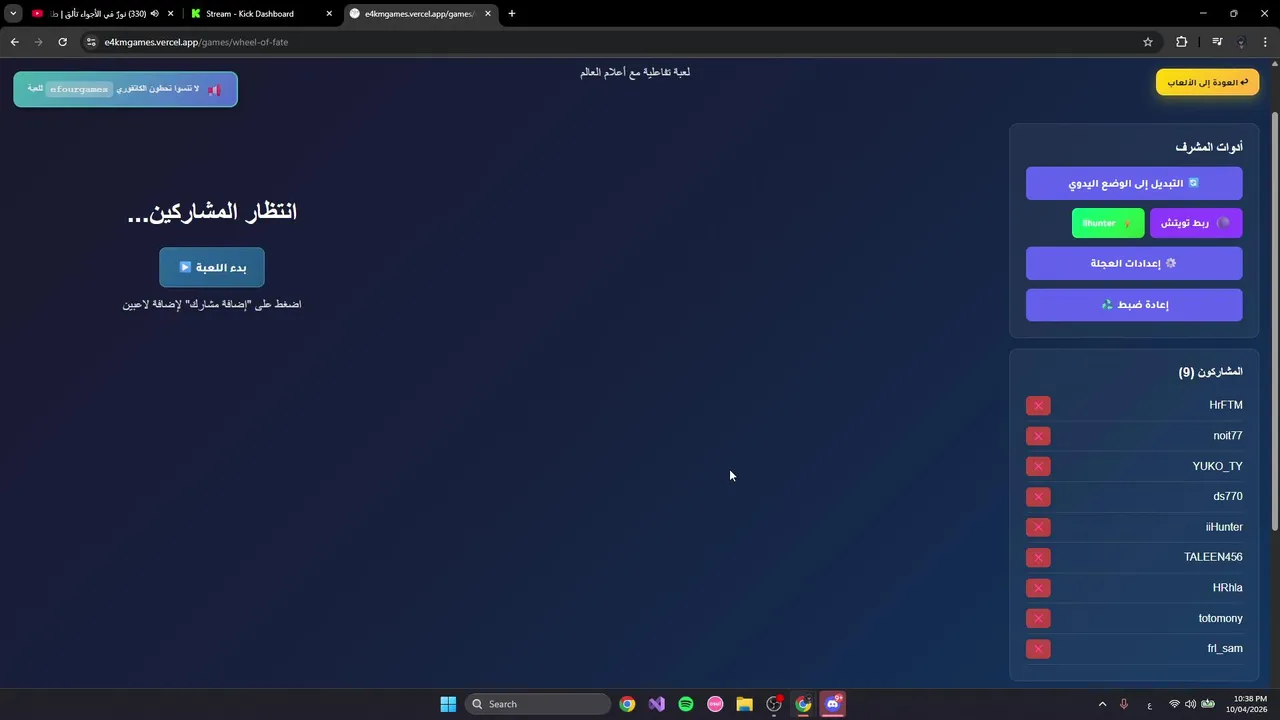Go back in browser history

point(14,42)
